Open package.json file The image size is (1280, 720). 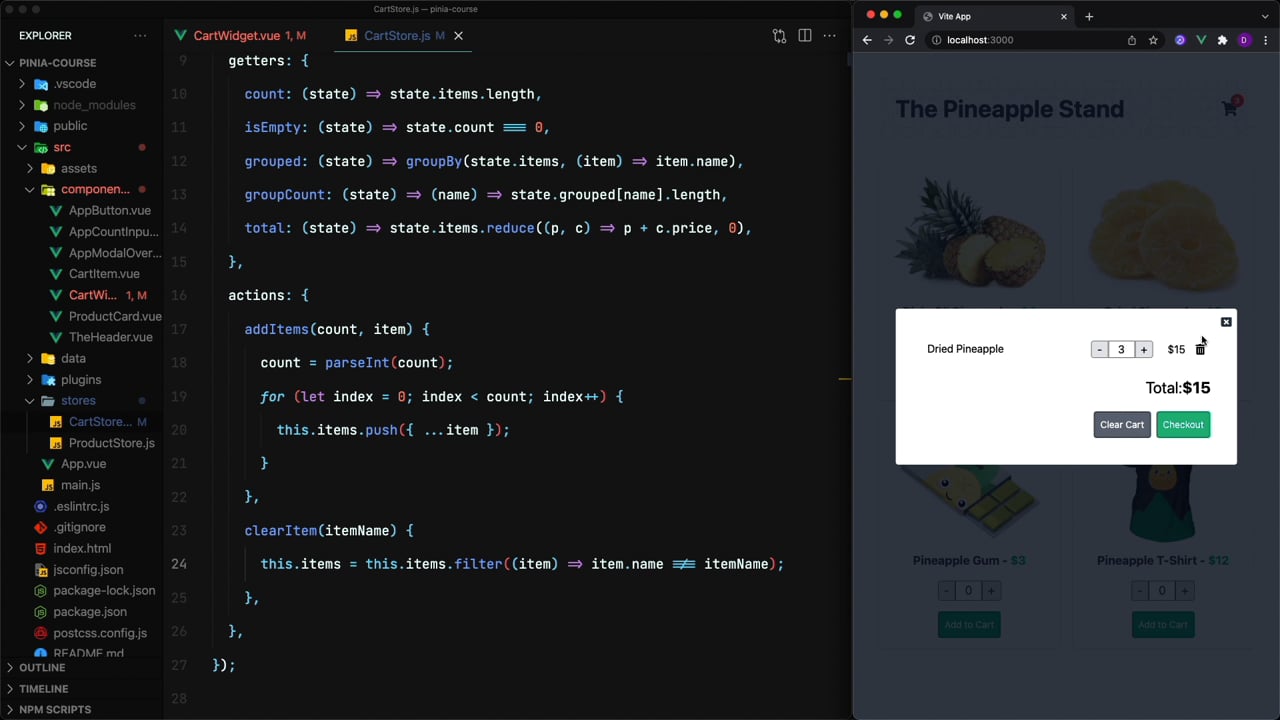pyautogui.click(x=90, y=611)
